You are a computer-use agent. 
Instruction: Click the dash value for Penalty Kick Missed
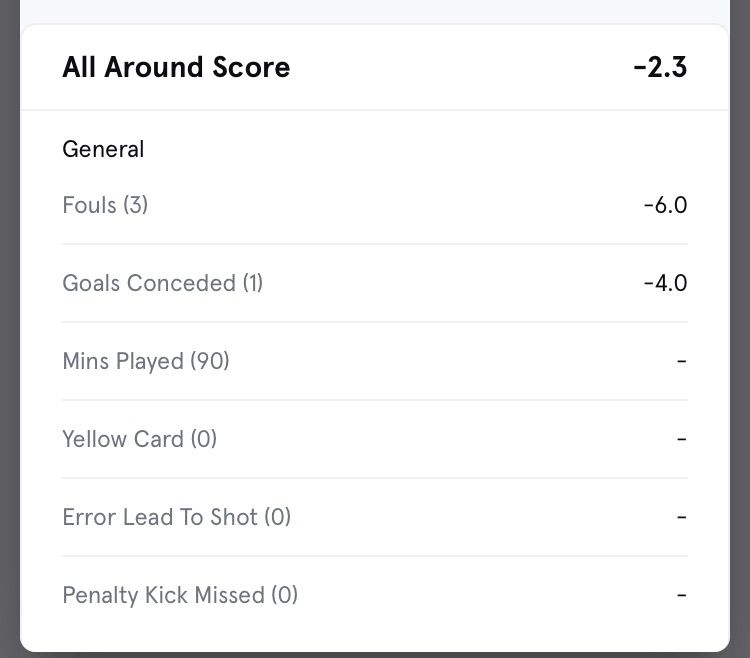[x=681, y=595]
